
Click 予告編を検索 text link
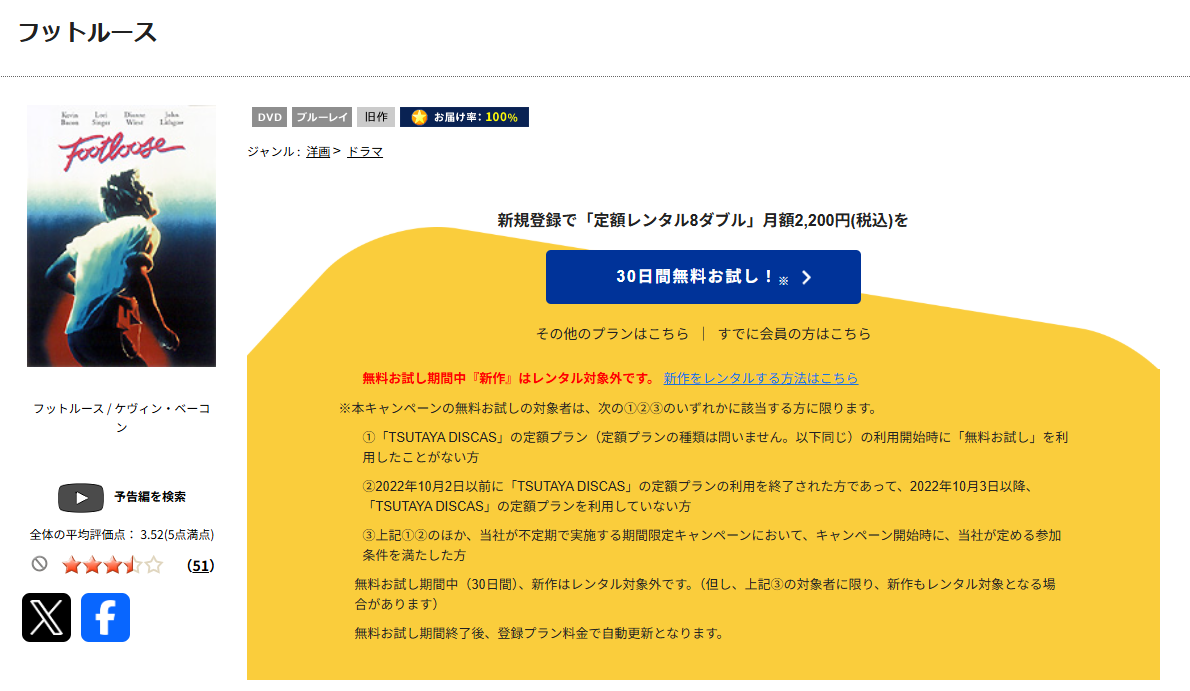(150, 497)
